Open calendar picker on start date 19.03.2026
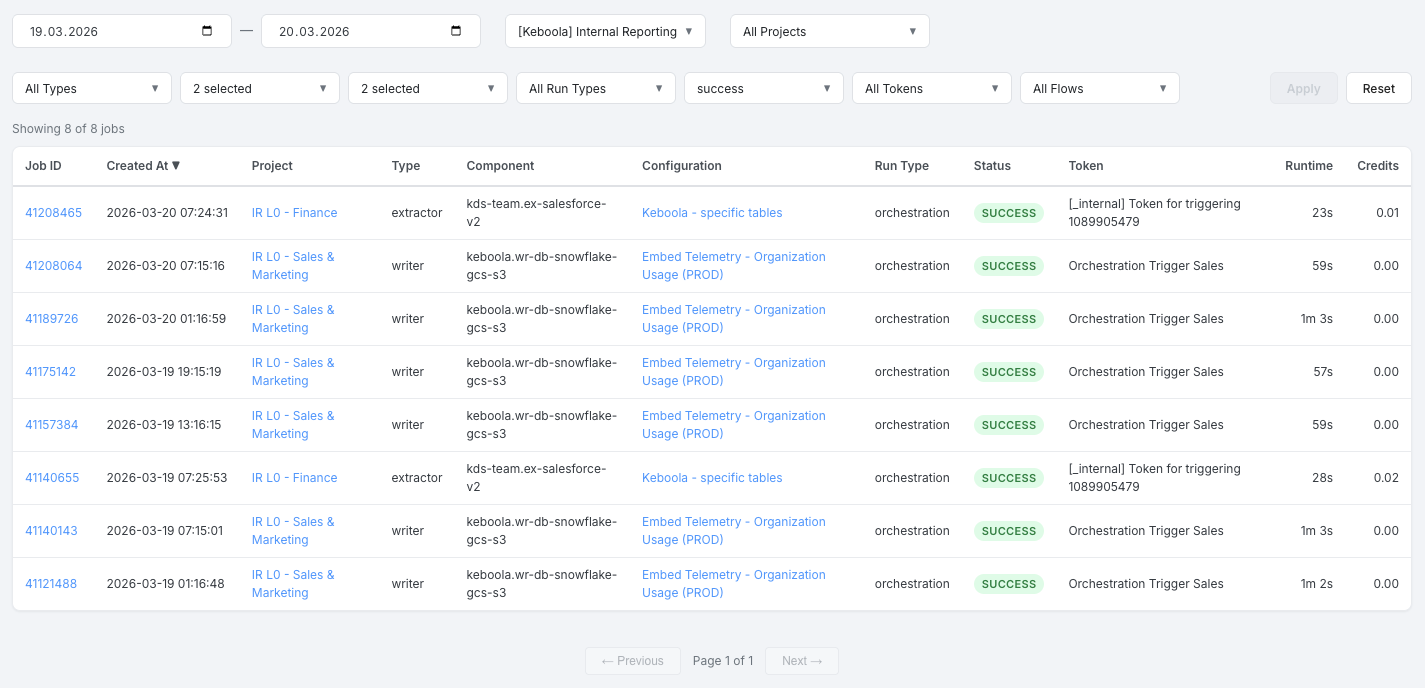Image resolution: width=1425 pixels, height=688 pixels. point(207,31)
